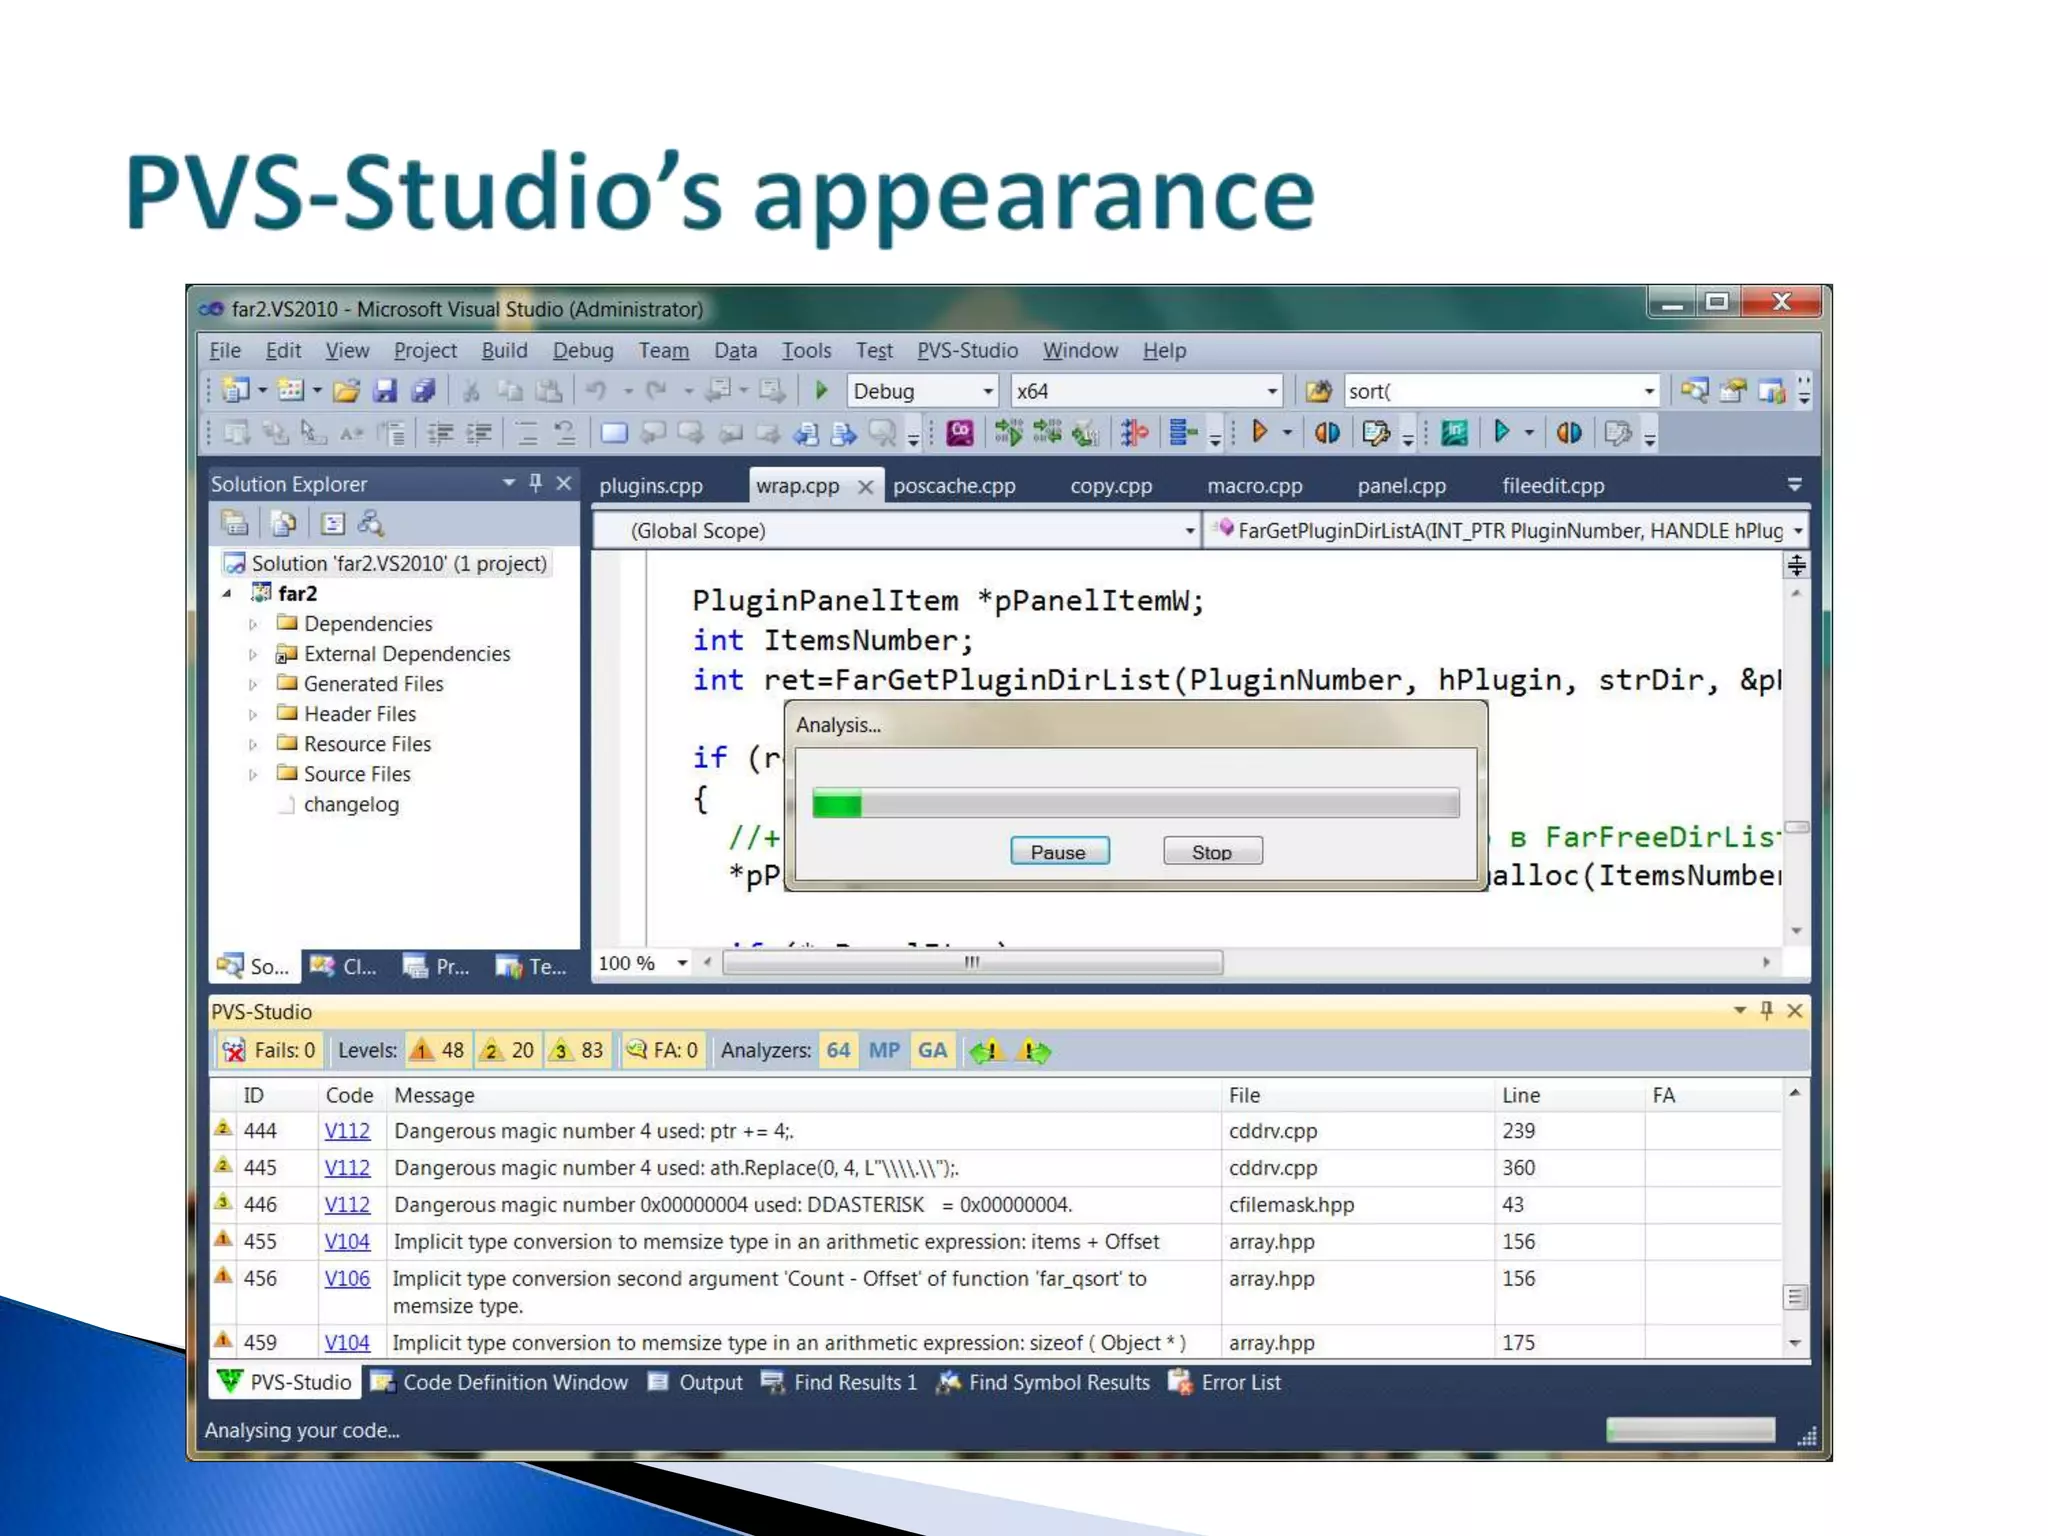This screenshot has height=1536, width=2048.
Task: Jump to previous PVS-Studio message arrow
Action: pos(987,1051)
